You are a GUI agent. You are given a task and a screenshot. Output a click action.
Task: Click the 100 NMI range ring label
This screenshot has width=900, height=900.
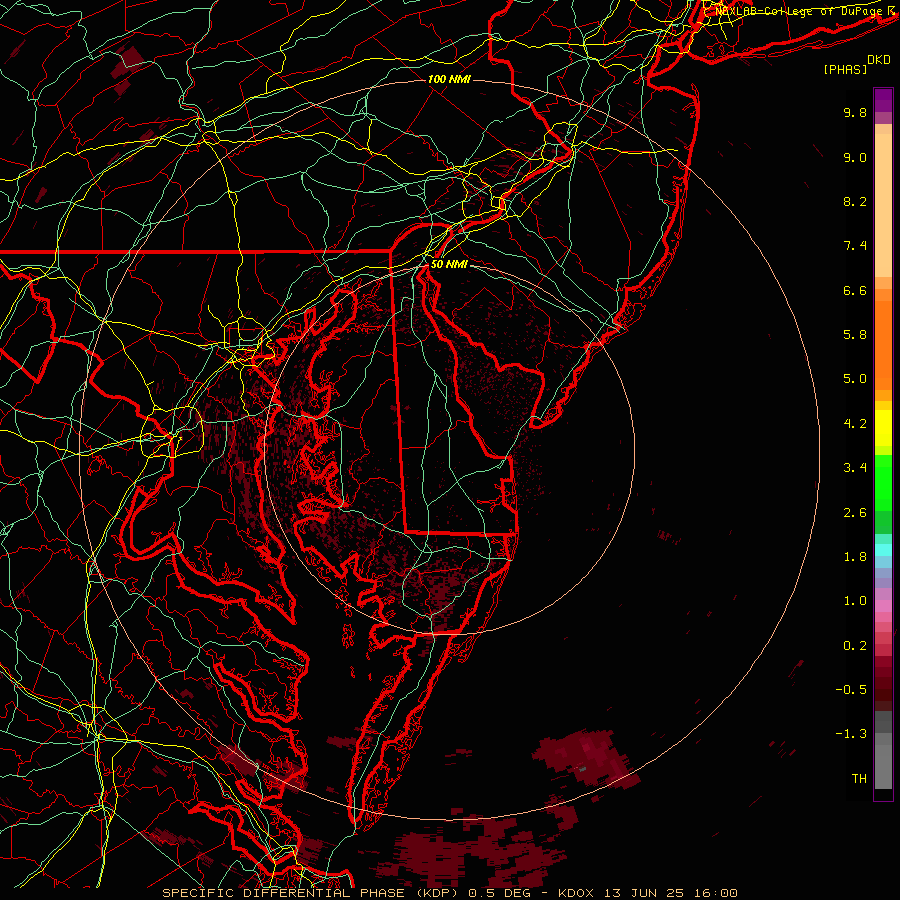[x=449, y=79]
